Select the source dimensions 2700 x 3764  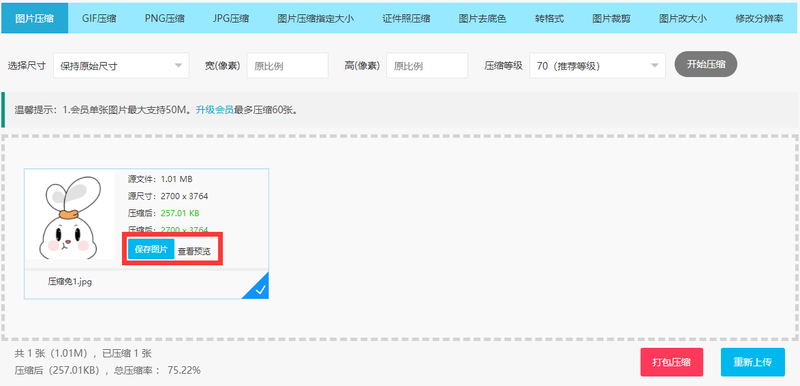pos(184,196)
